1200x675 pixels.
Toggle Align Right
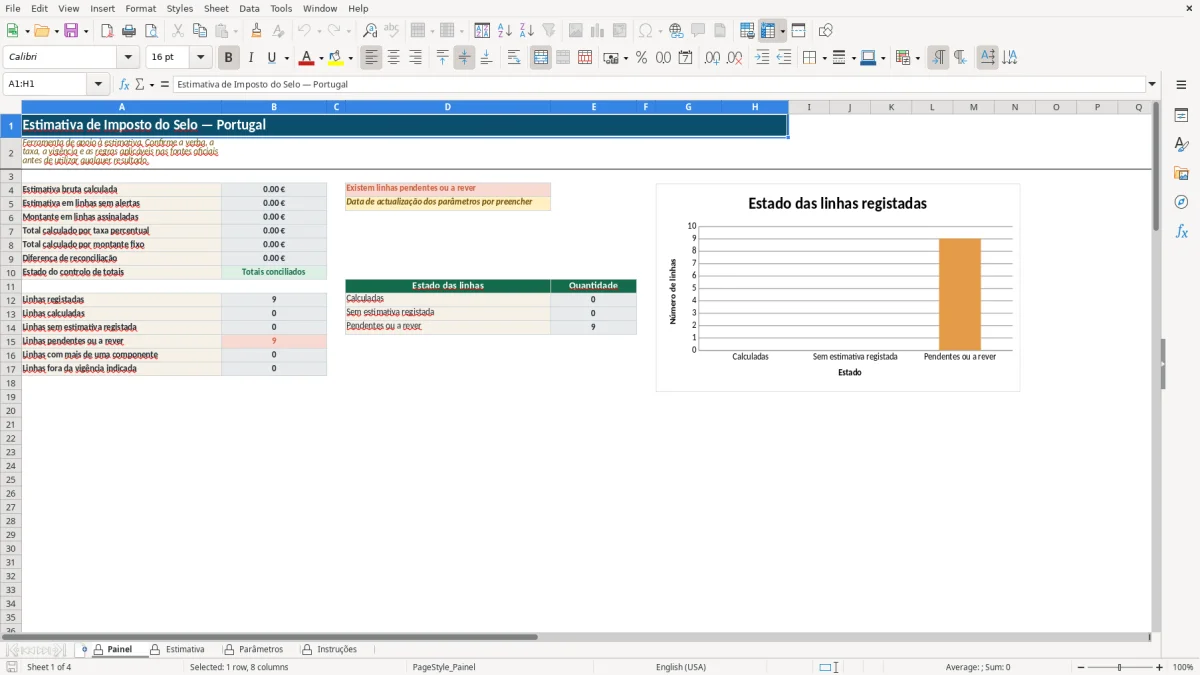click(416, 58)
